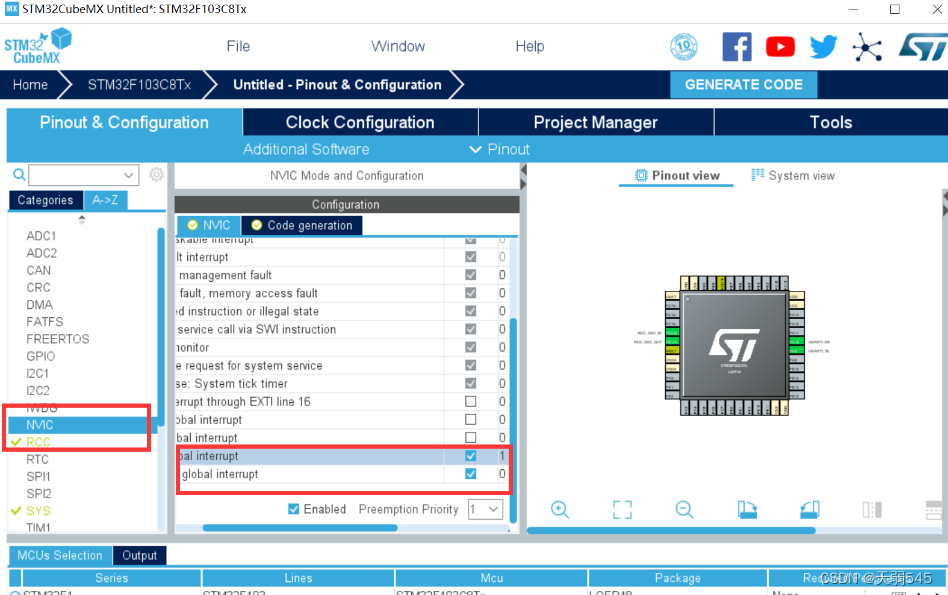
Task: Select the Categories tab
Action: (x=45, y=200)
